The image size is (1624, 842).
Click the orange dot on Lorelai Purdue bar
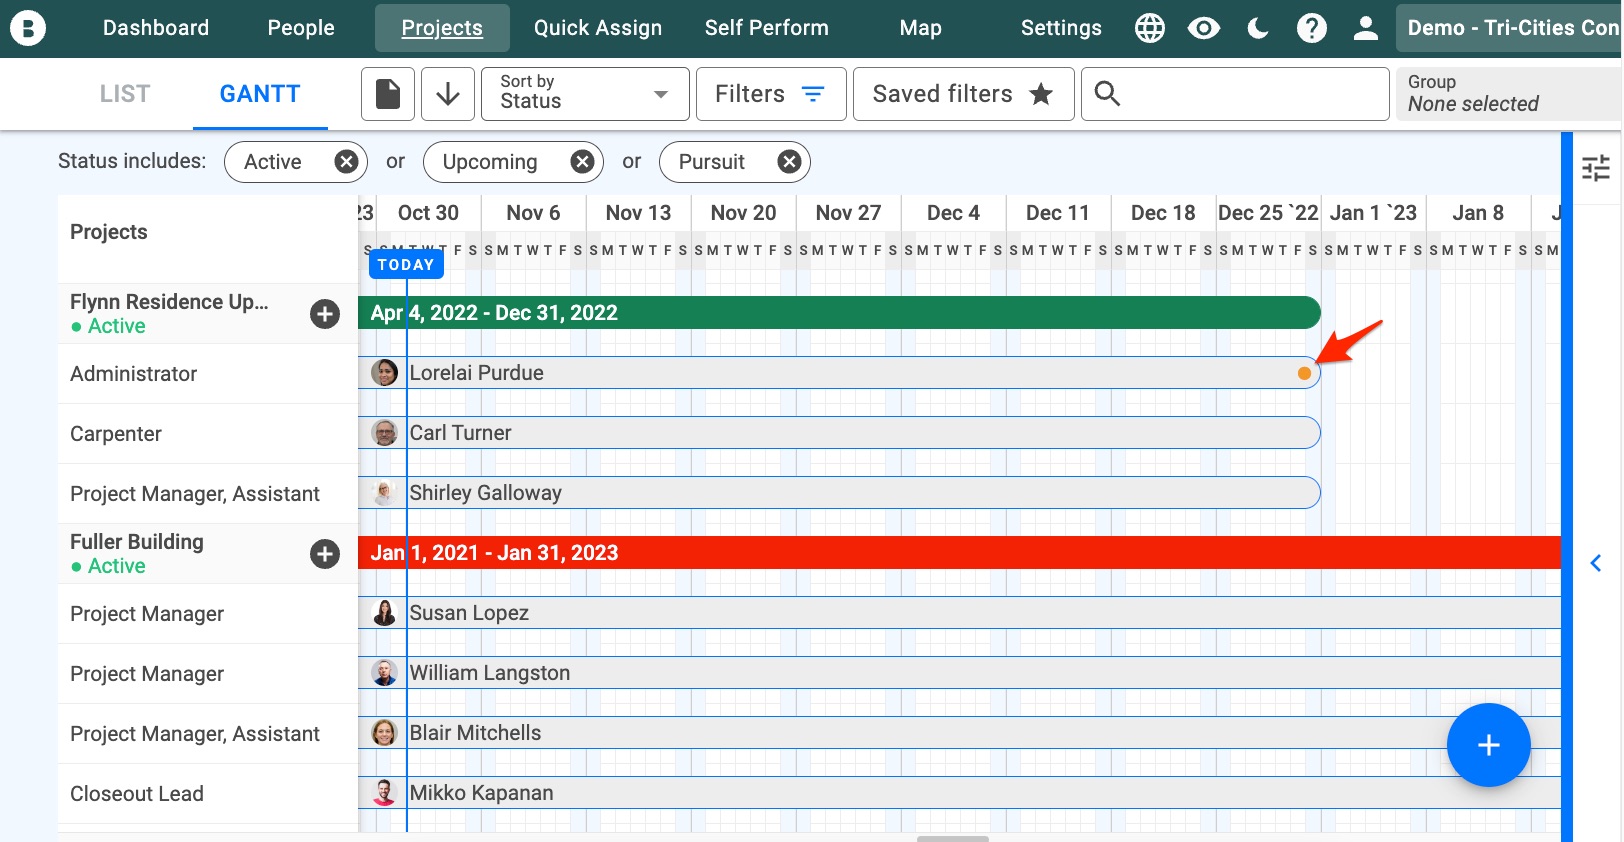[1304, 373]
